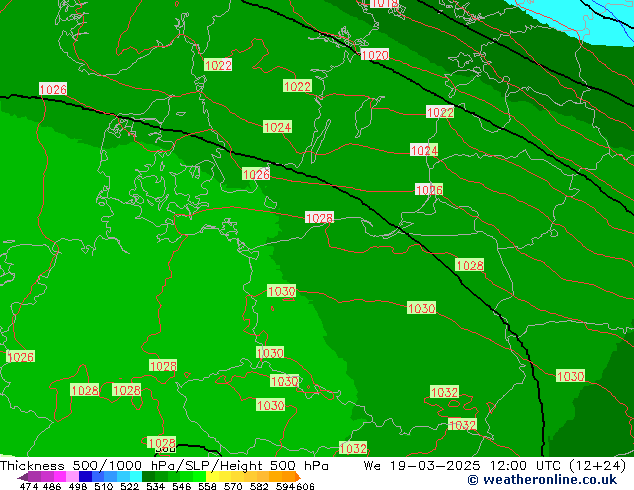
Task: Click the bright magenta legend swatch
Action: [59, 476]
